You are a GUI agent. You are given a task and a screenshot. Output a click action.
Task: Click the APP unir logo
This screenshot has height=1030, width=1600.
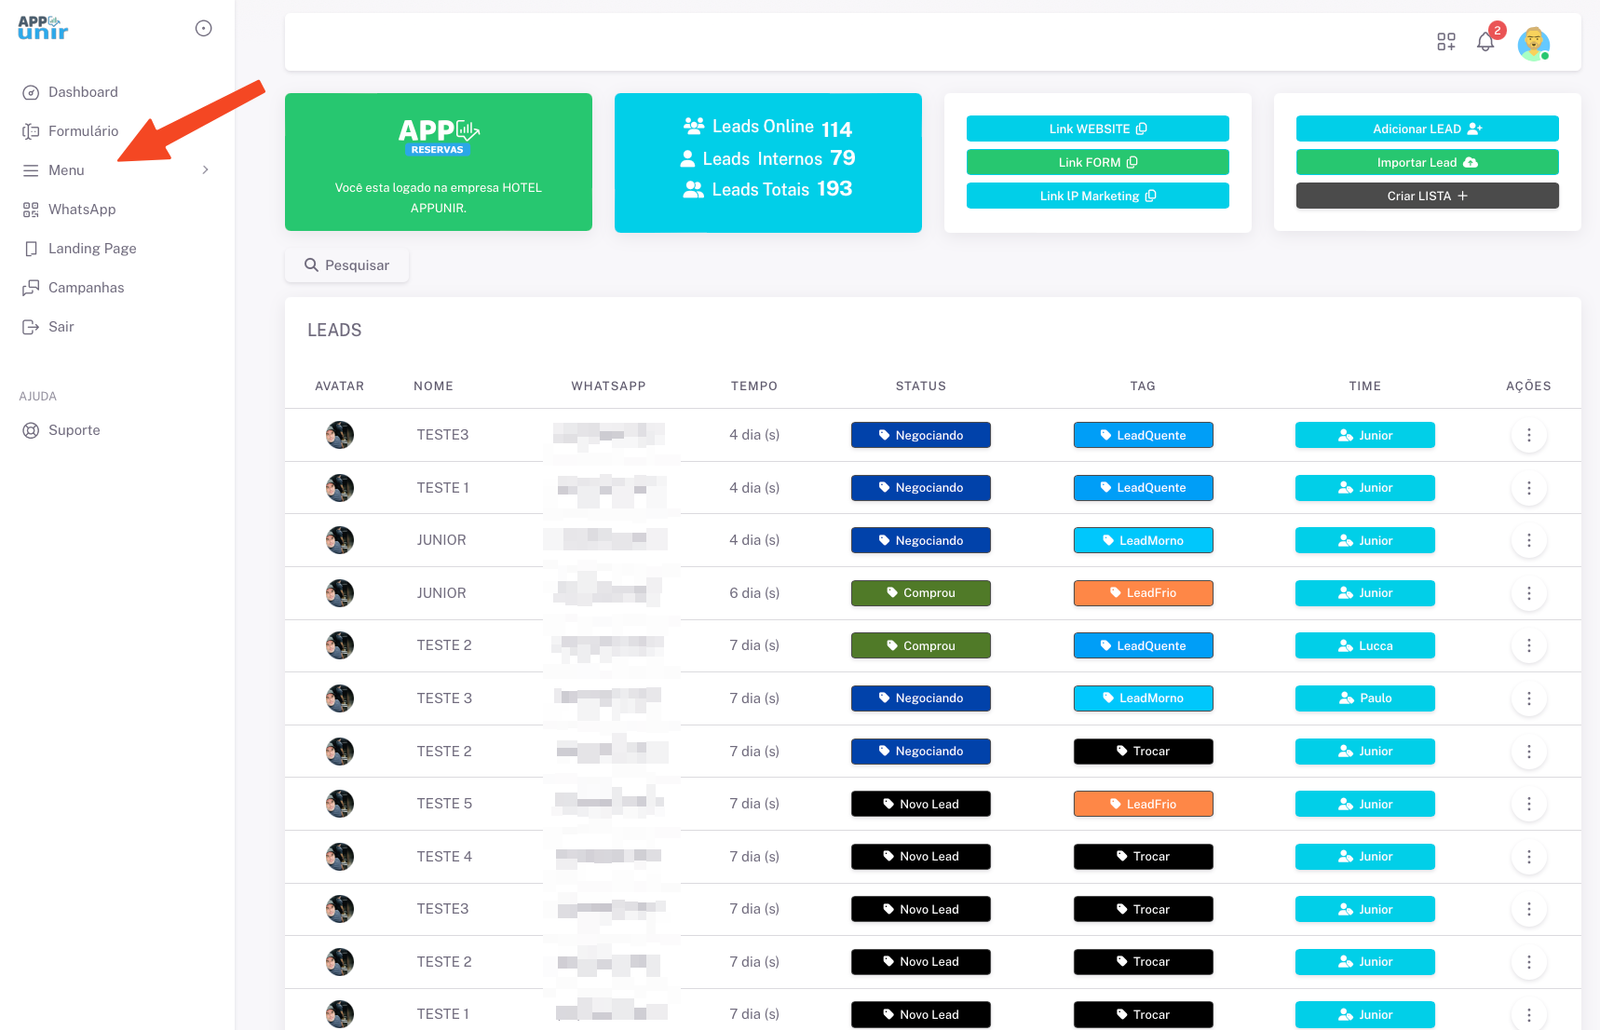point(43,28)
